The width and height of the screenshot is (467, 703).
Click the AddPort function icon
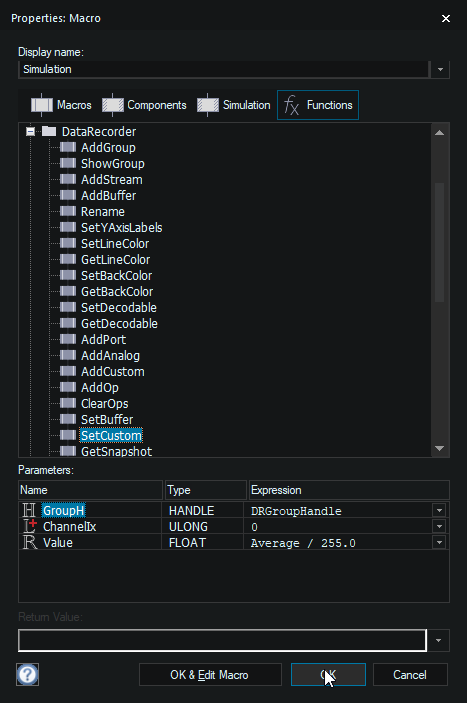pos(68,339)
